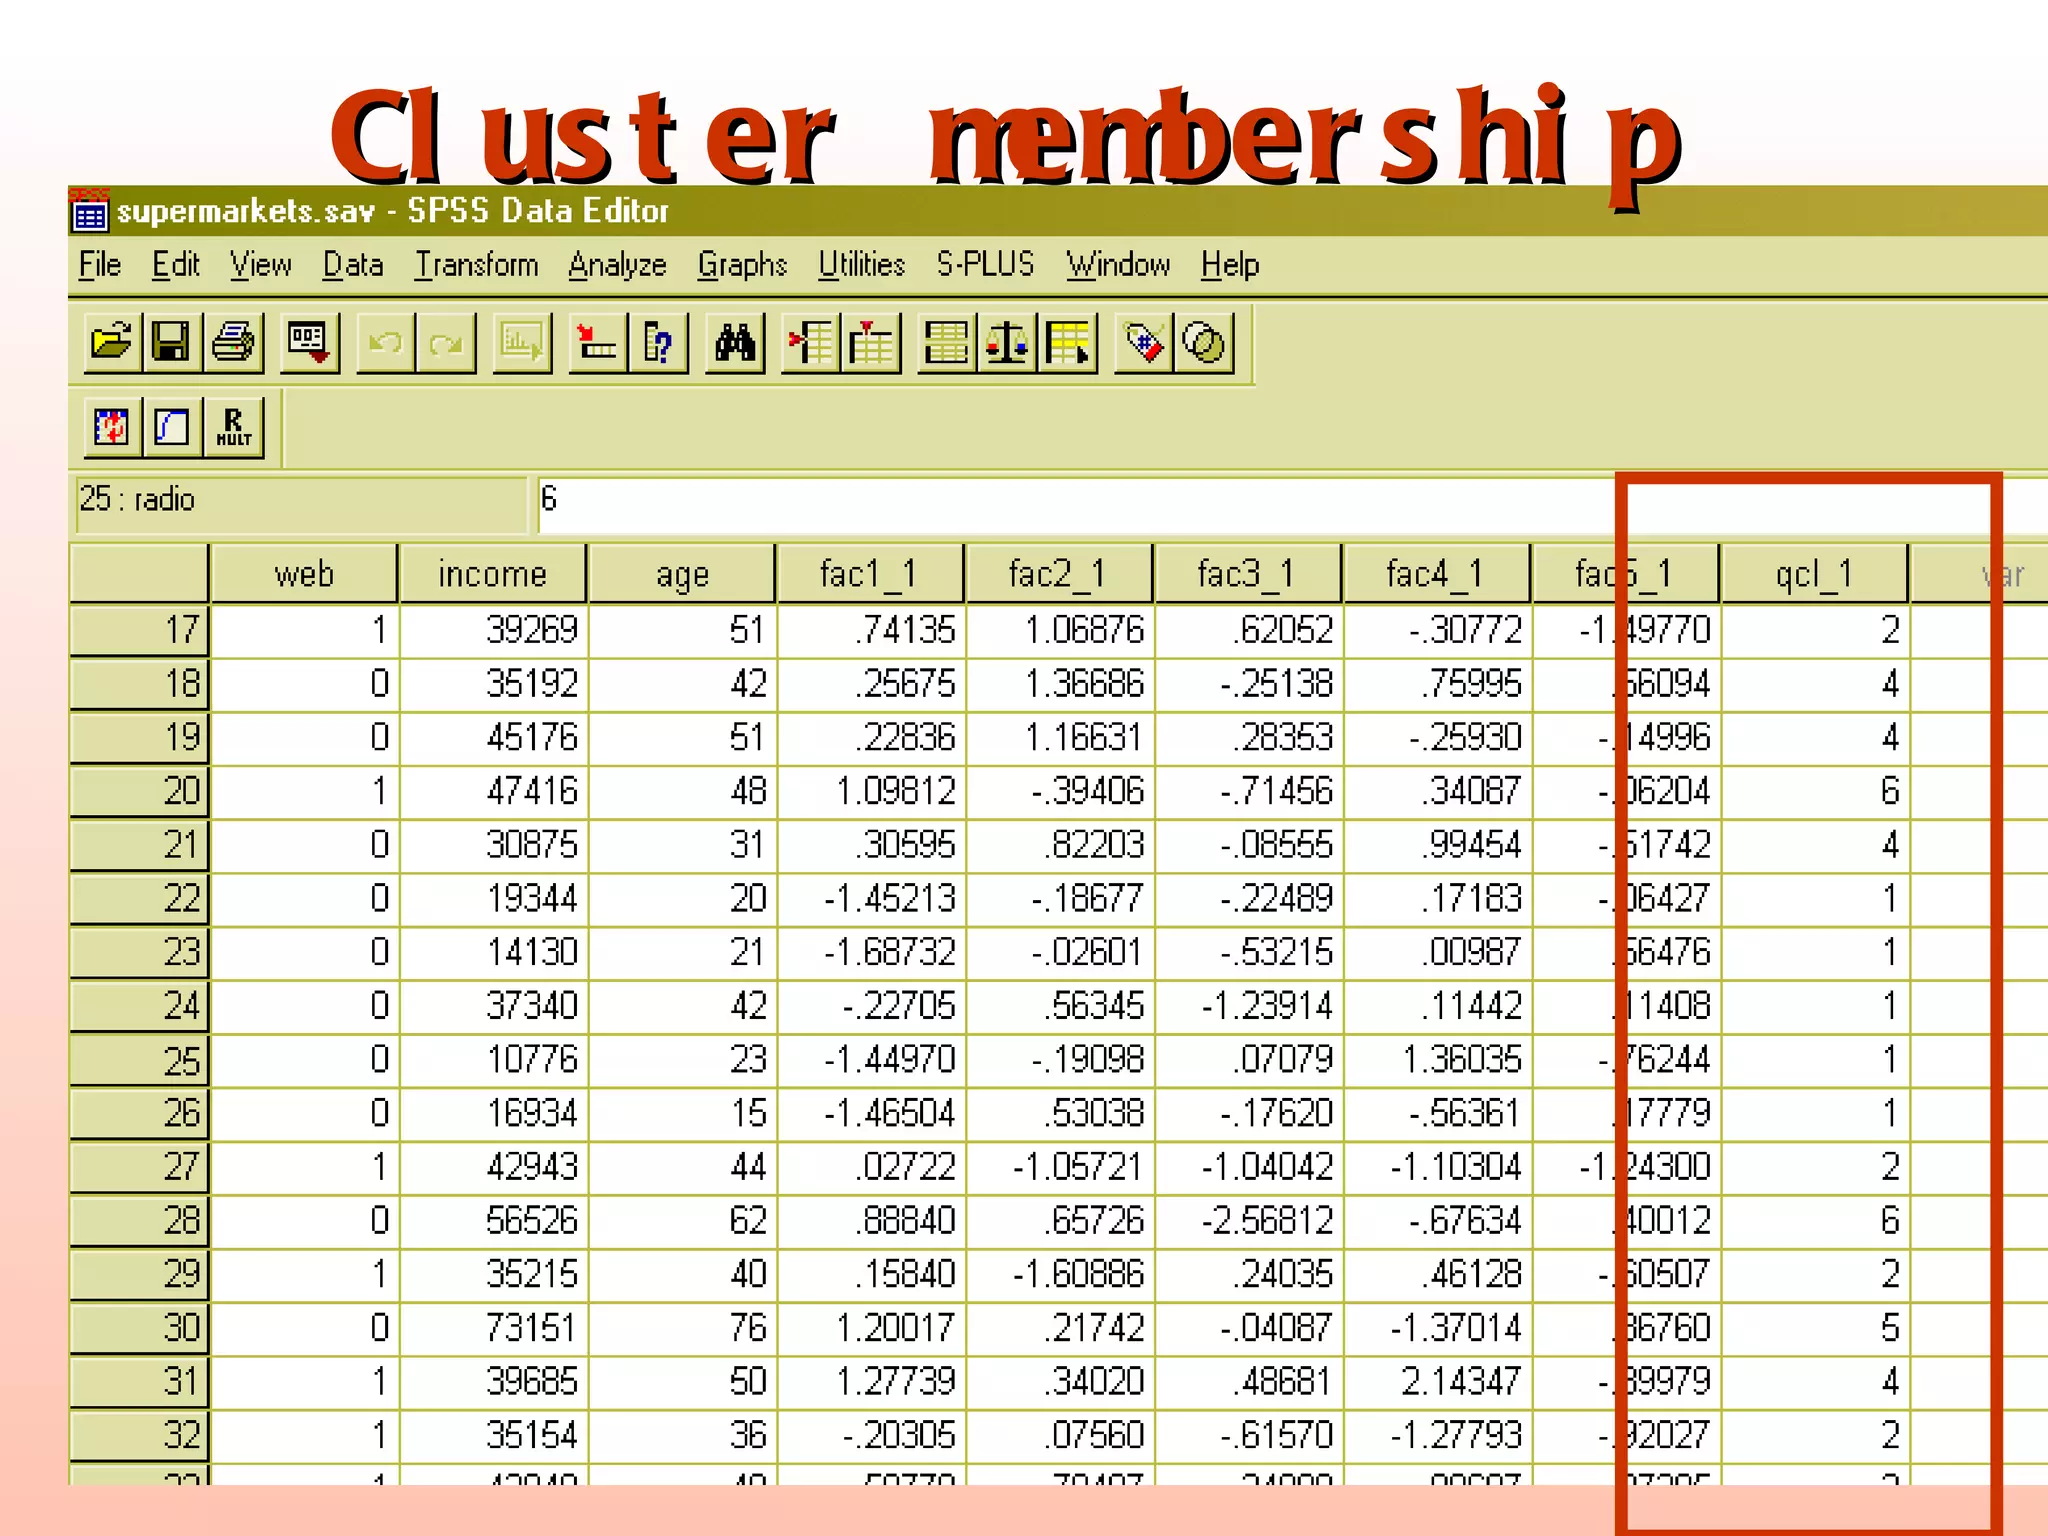Click the Open File toolbar icon

pos(111,343)
